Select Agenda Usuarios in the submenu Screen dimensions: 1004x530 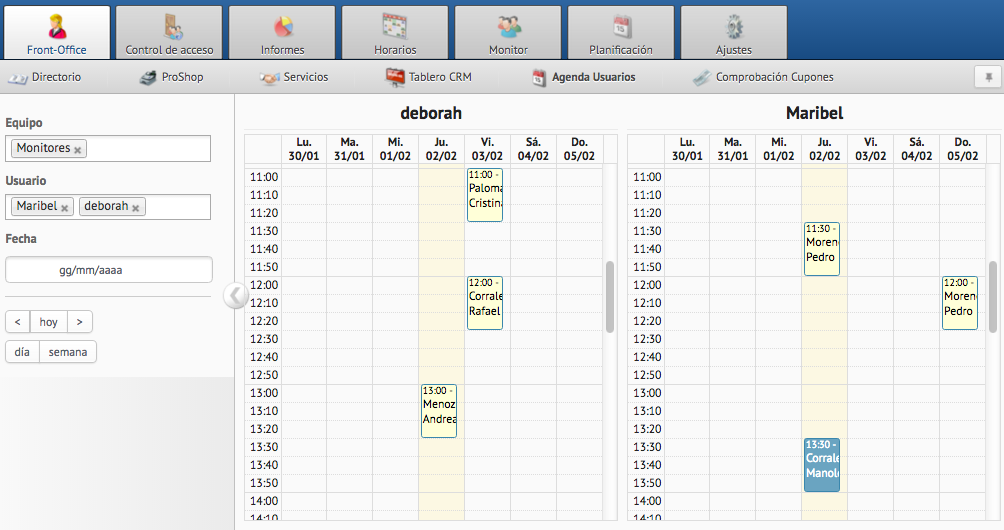coord(583,77)
